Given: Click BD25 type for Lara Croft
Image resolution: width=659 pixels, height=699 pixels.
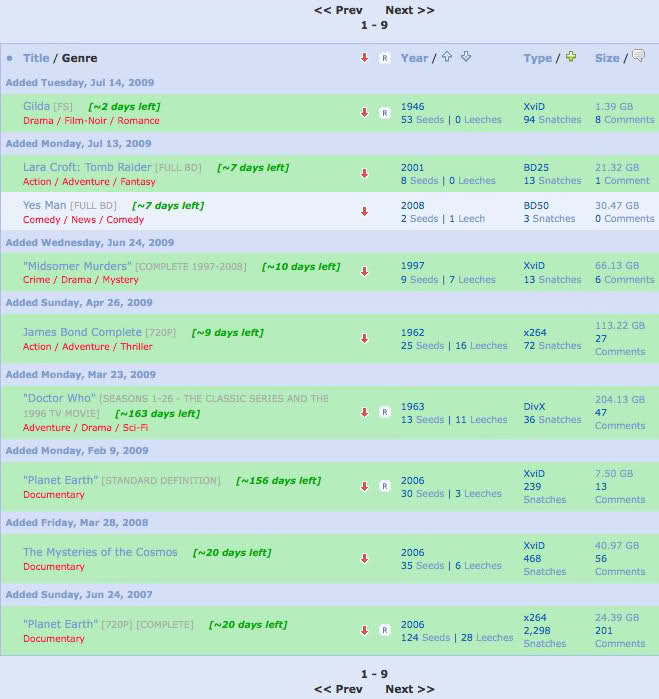Looking at the screenshot, I should (536, 168).
